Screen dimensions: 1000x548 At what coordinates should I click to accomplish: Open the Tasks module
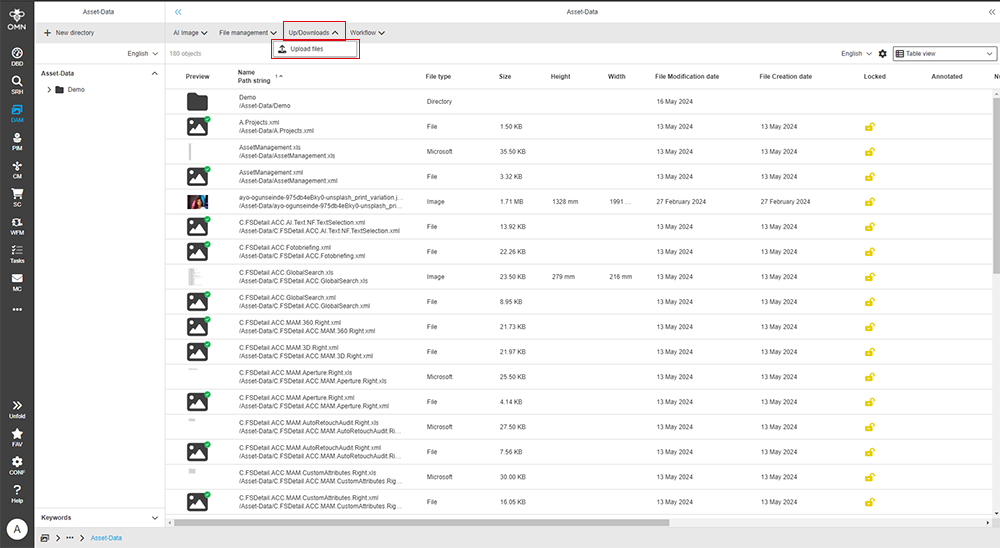(x=17, y=253)
